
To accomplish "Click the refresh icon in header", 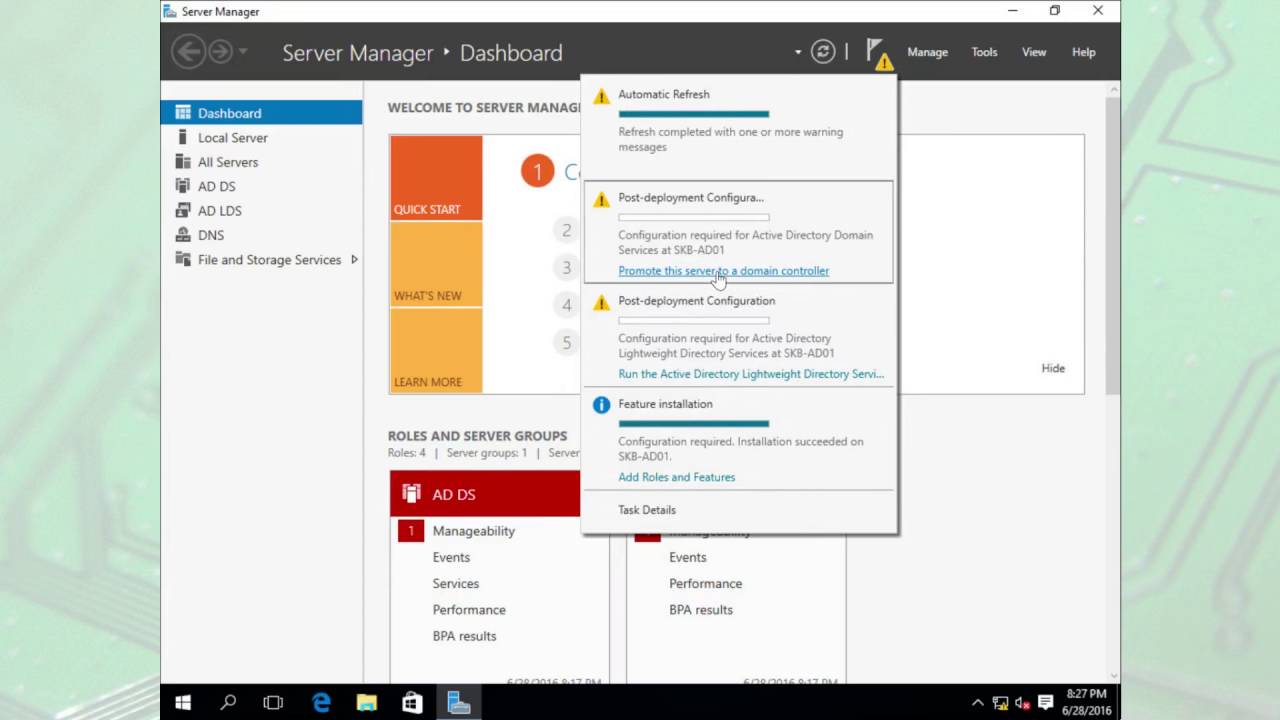I will (823, 52).
